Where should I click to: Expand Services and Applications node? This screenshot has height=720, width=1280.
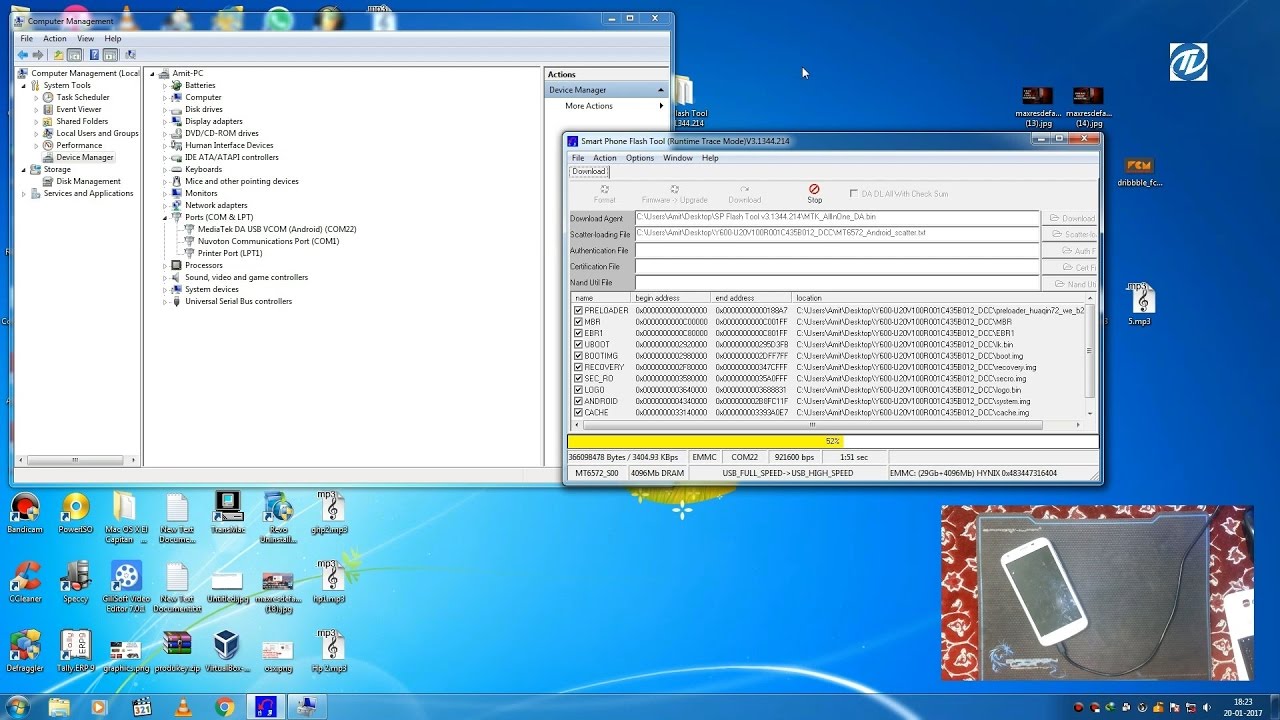click(23, 193)
